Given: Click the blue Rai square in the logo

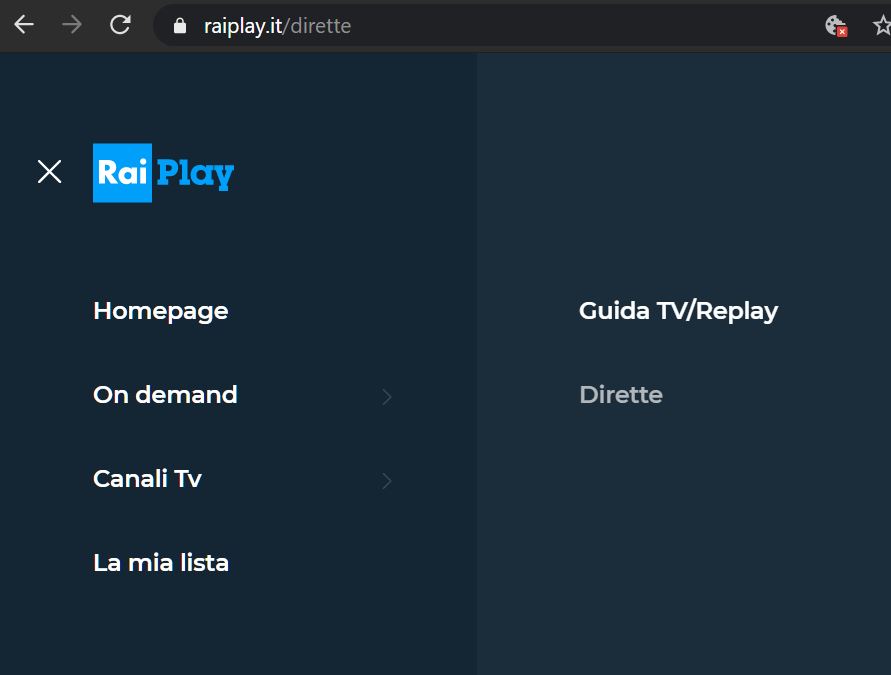Looking at the screenshot, I should coord(122,173).
